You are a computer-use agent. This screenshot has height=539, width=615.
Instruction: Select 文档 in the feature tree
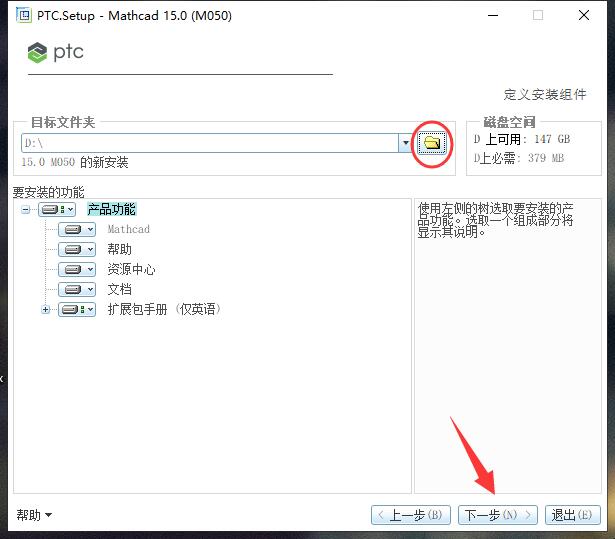pos(119,289)
